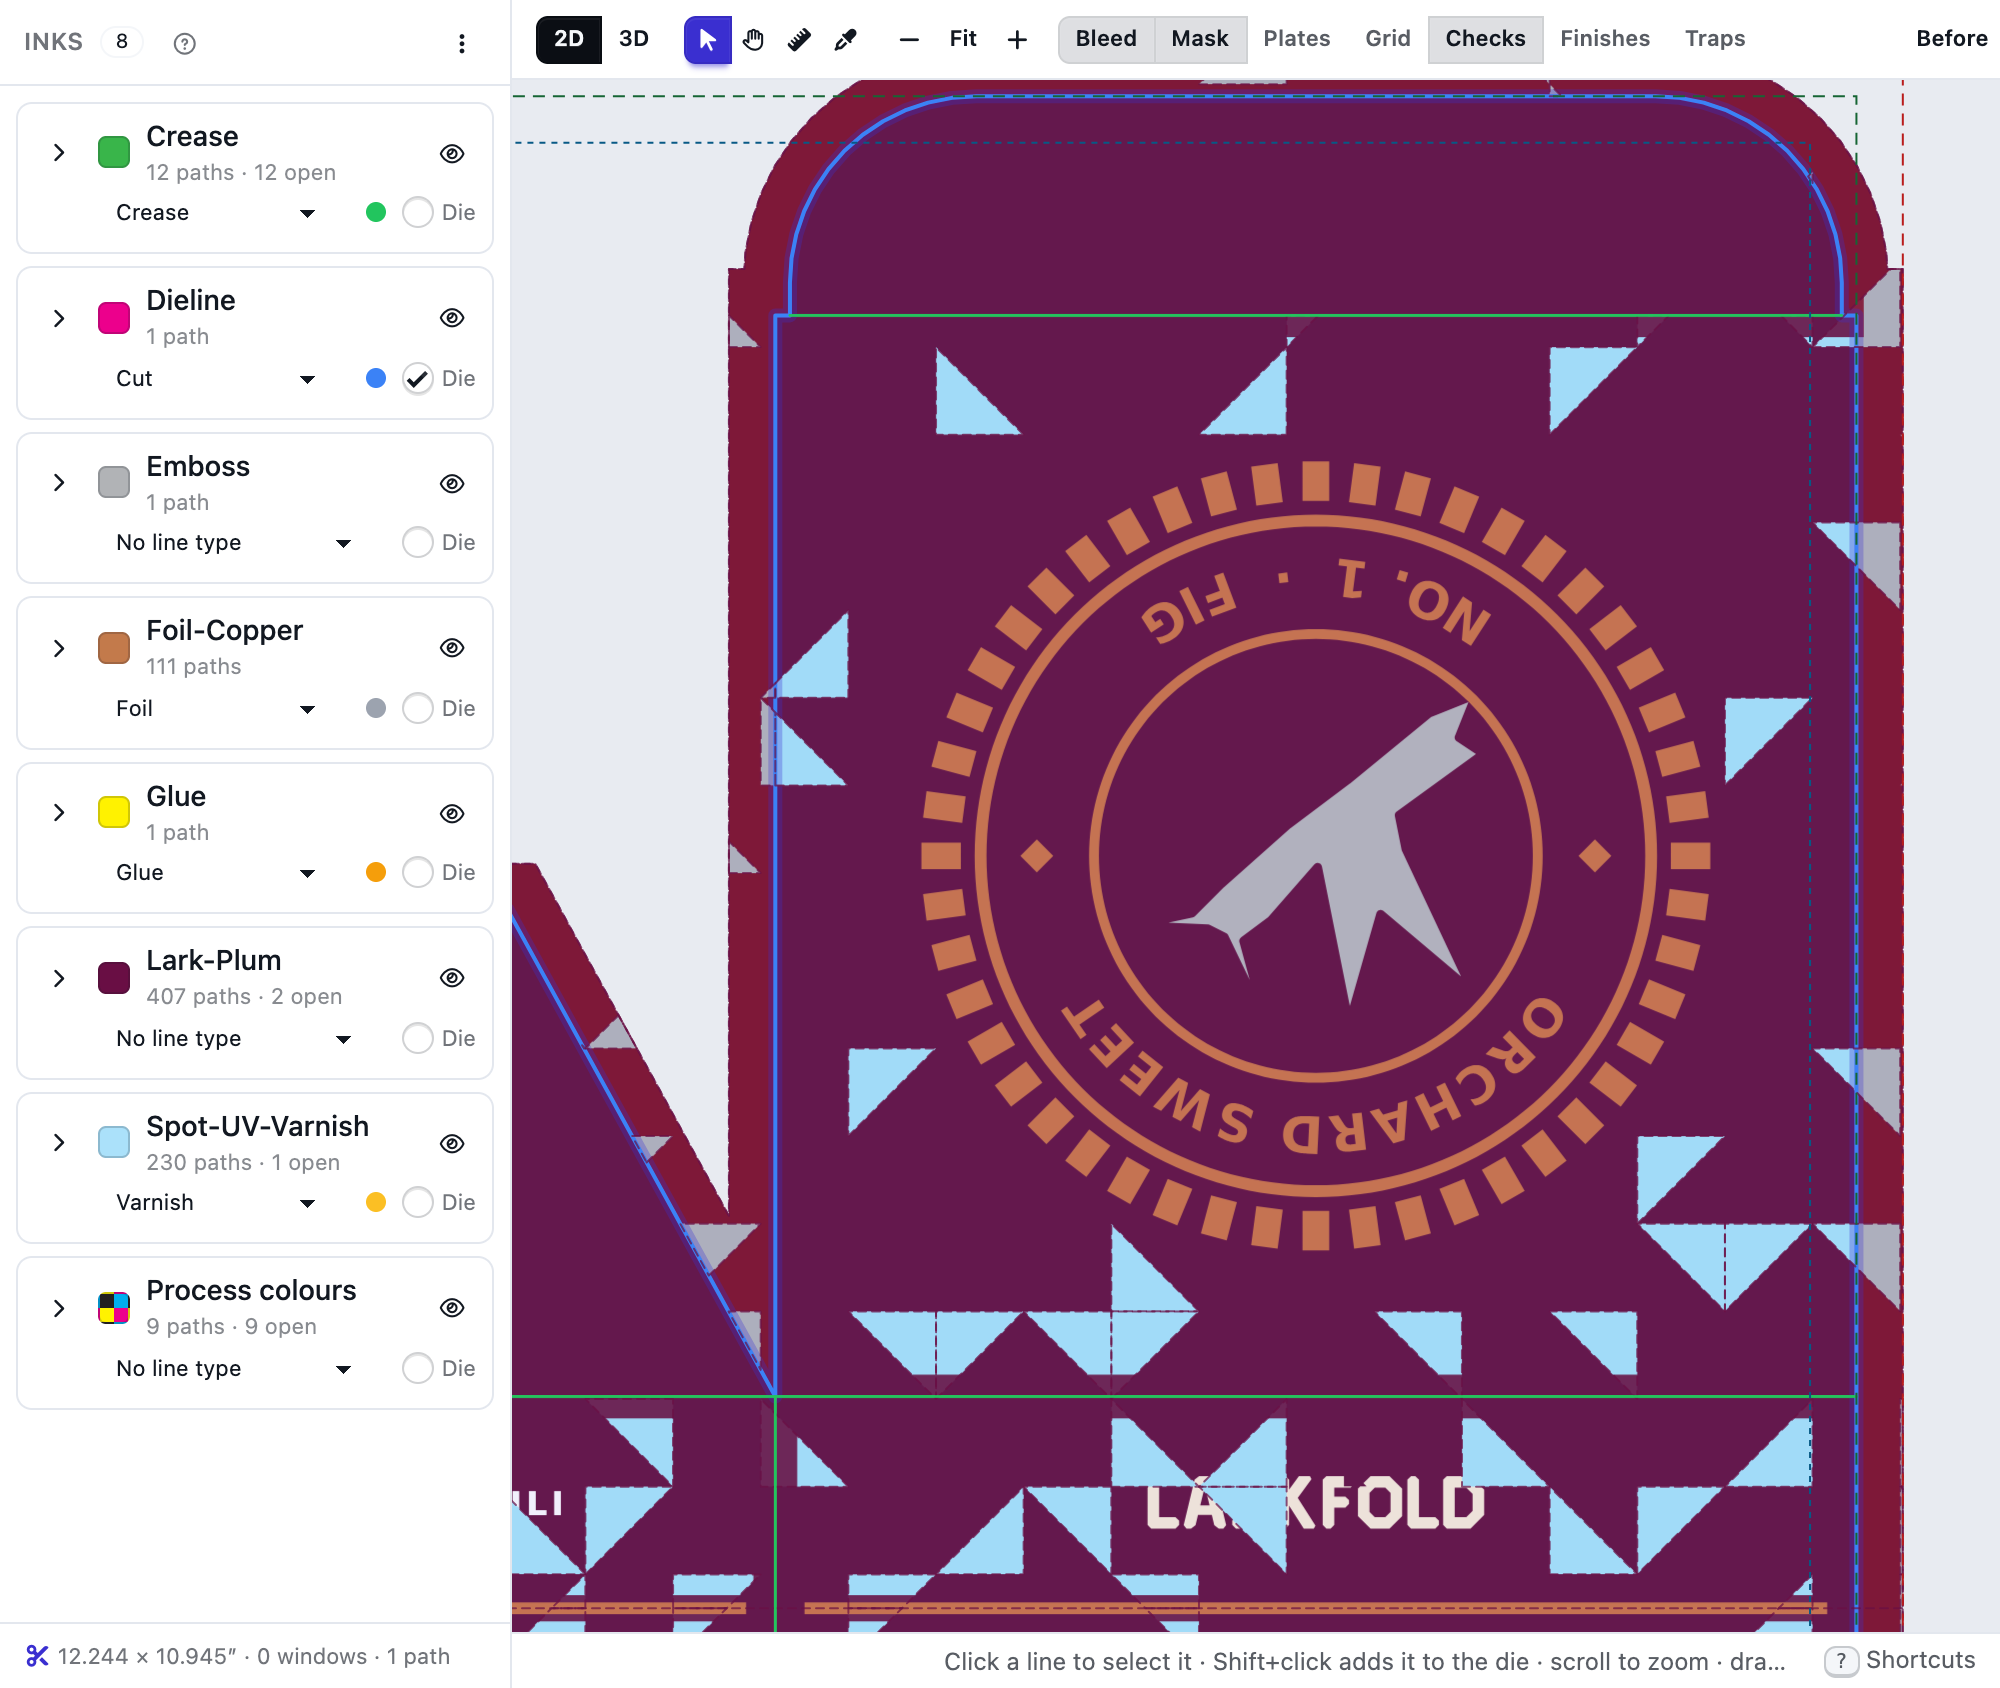Open the Inks panel kebab menu
Image resolution: width=2000 pixels, height=1688 pixels.
(x=461, y=43)
